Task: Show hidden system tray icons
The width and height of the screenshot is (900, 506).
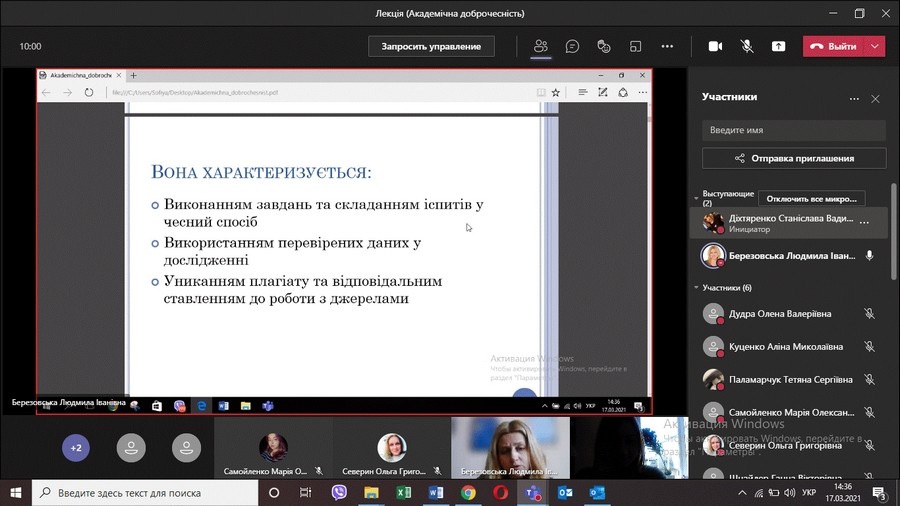Action: pyautogui.click(x=742, y=493)
